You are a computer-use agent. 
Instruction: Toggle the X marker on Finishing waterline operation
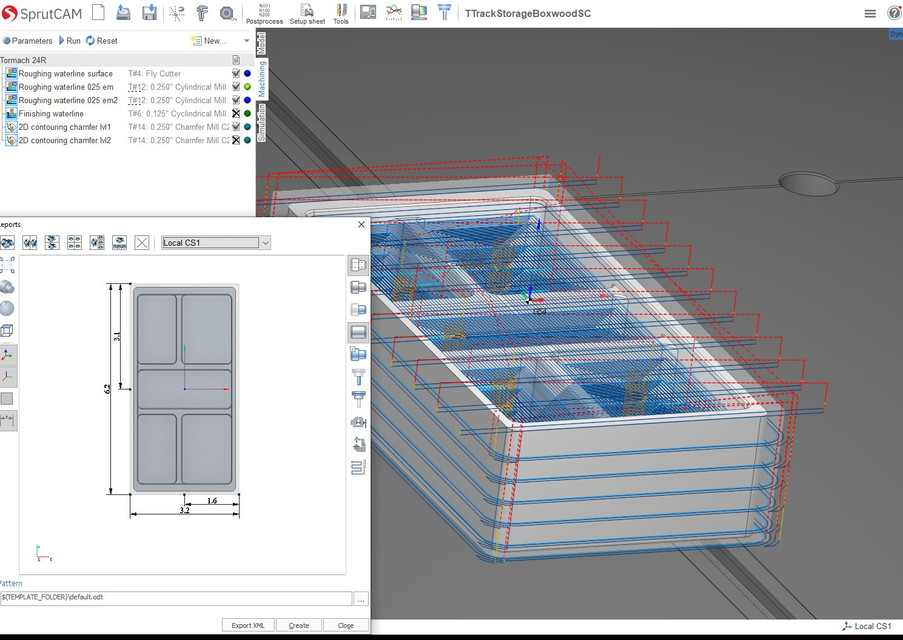(235, 113)
